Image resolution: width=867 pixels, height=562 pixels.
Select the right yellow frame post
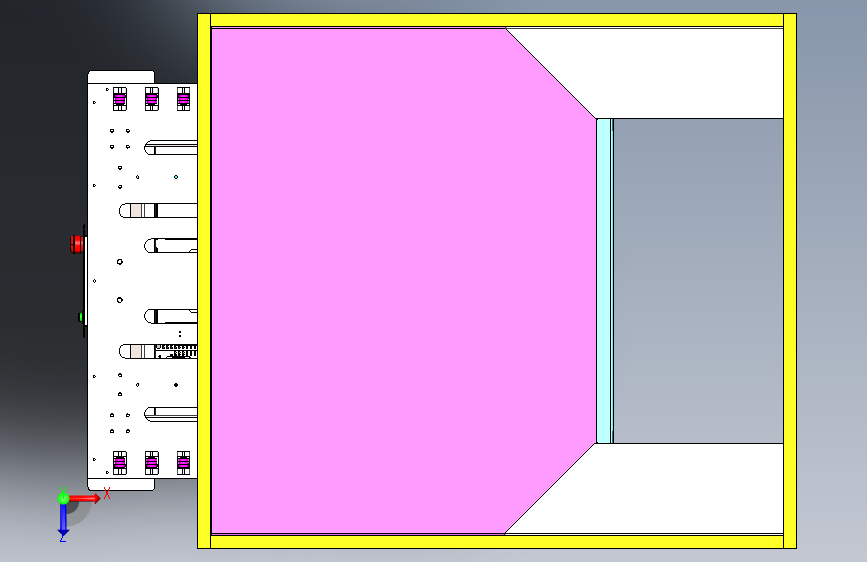[x=790, y=281]
